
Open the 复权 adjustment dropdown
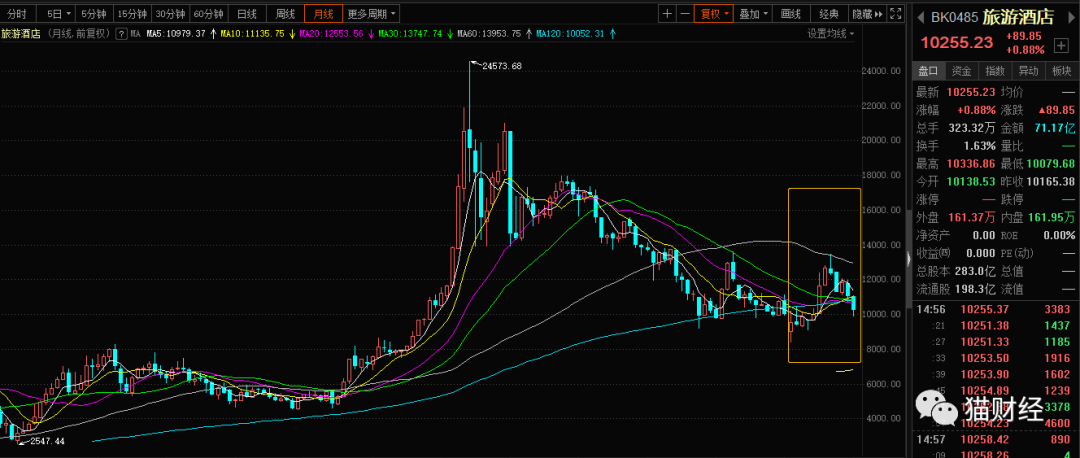pos(714,14)
